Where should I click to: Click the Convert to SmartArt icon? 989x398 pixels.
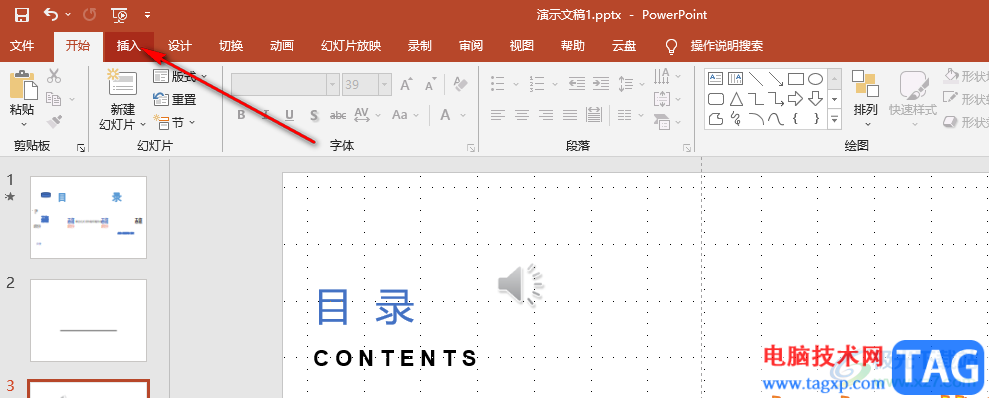pyautogui.click(x=662, y=122)
